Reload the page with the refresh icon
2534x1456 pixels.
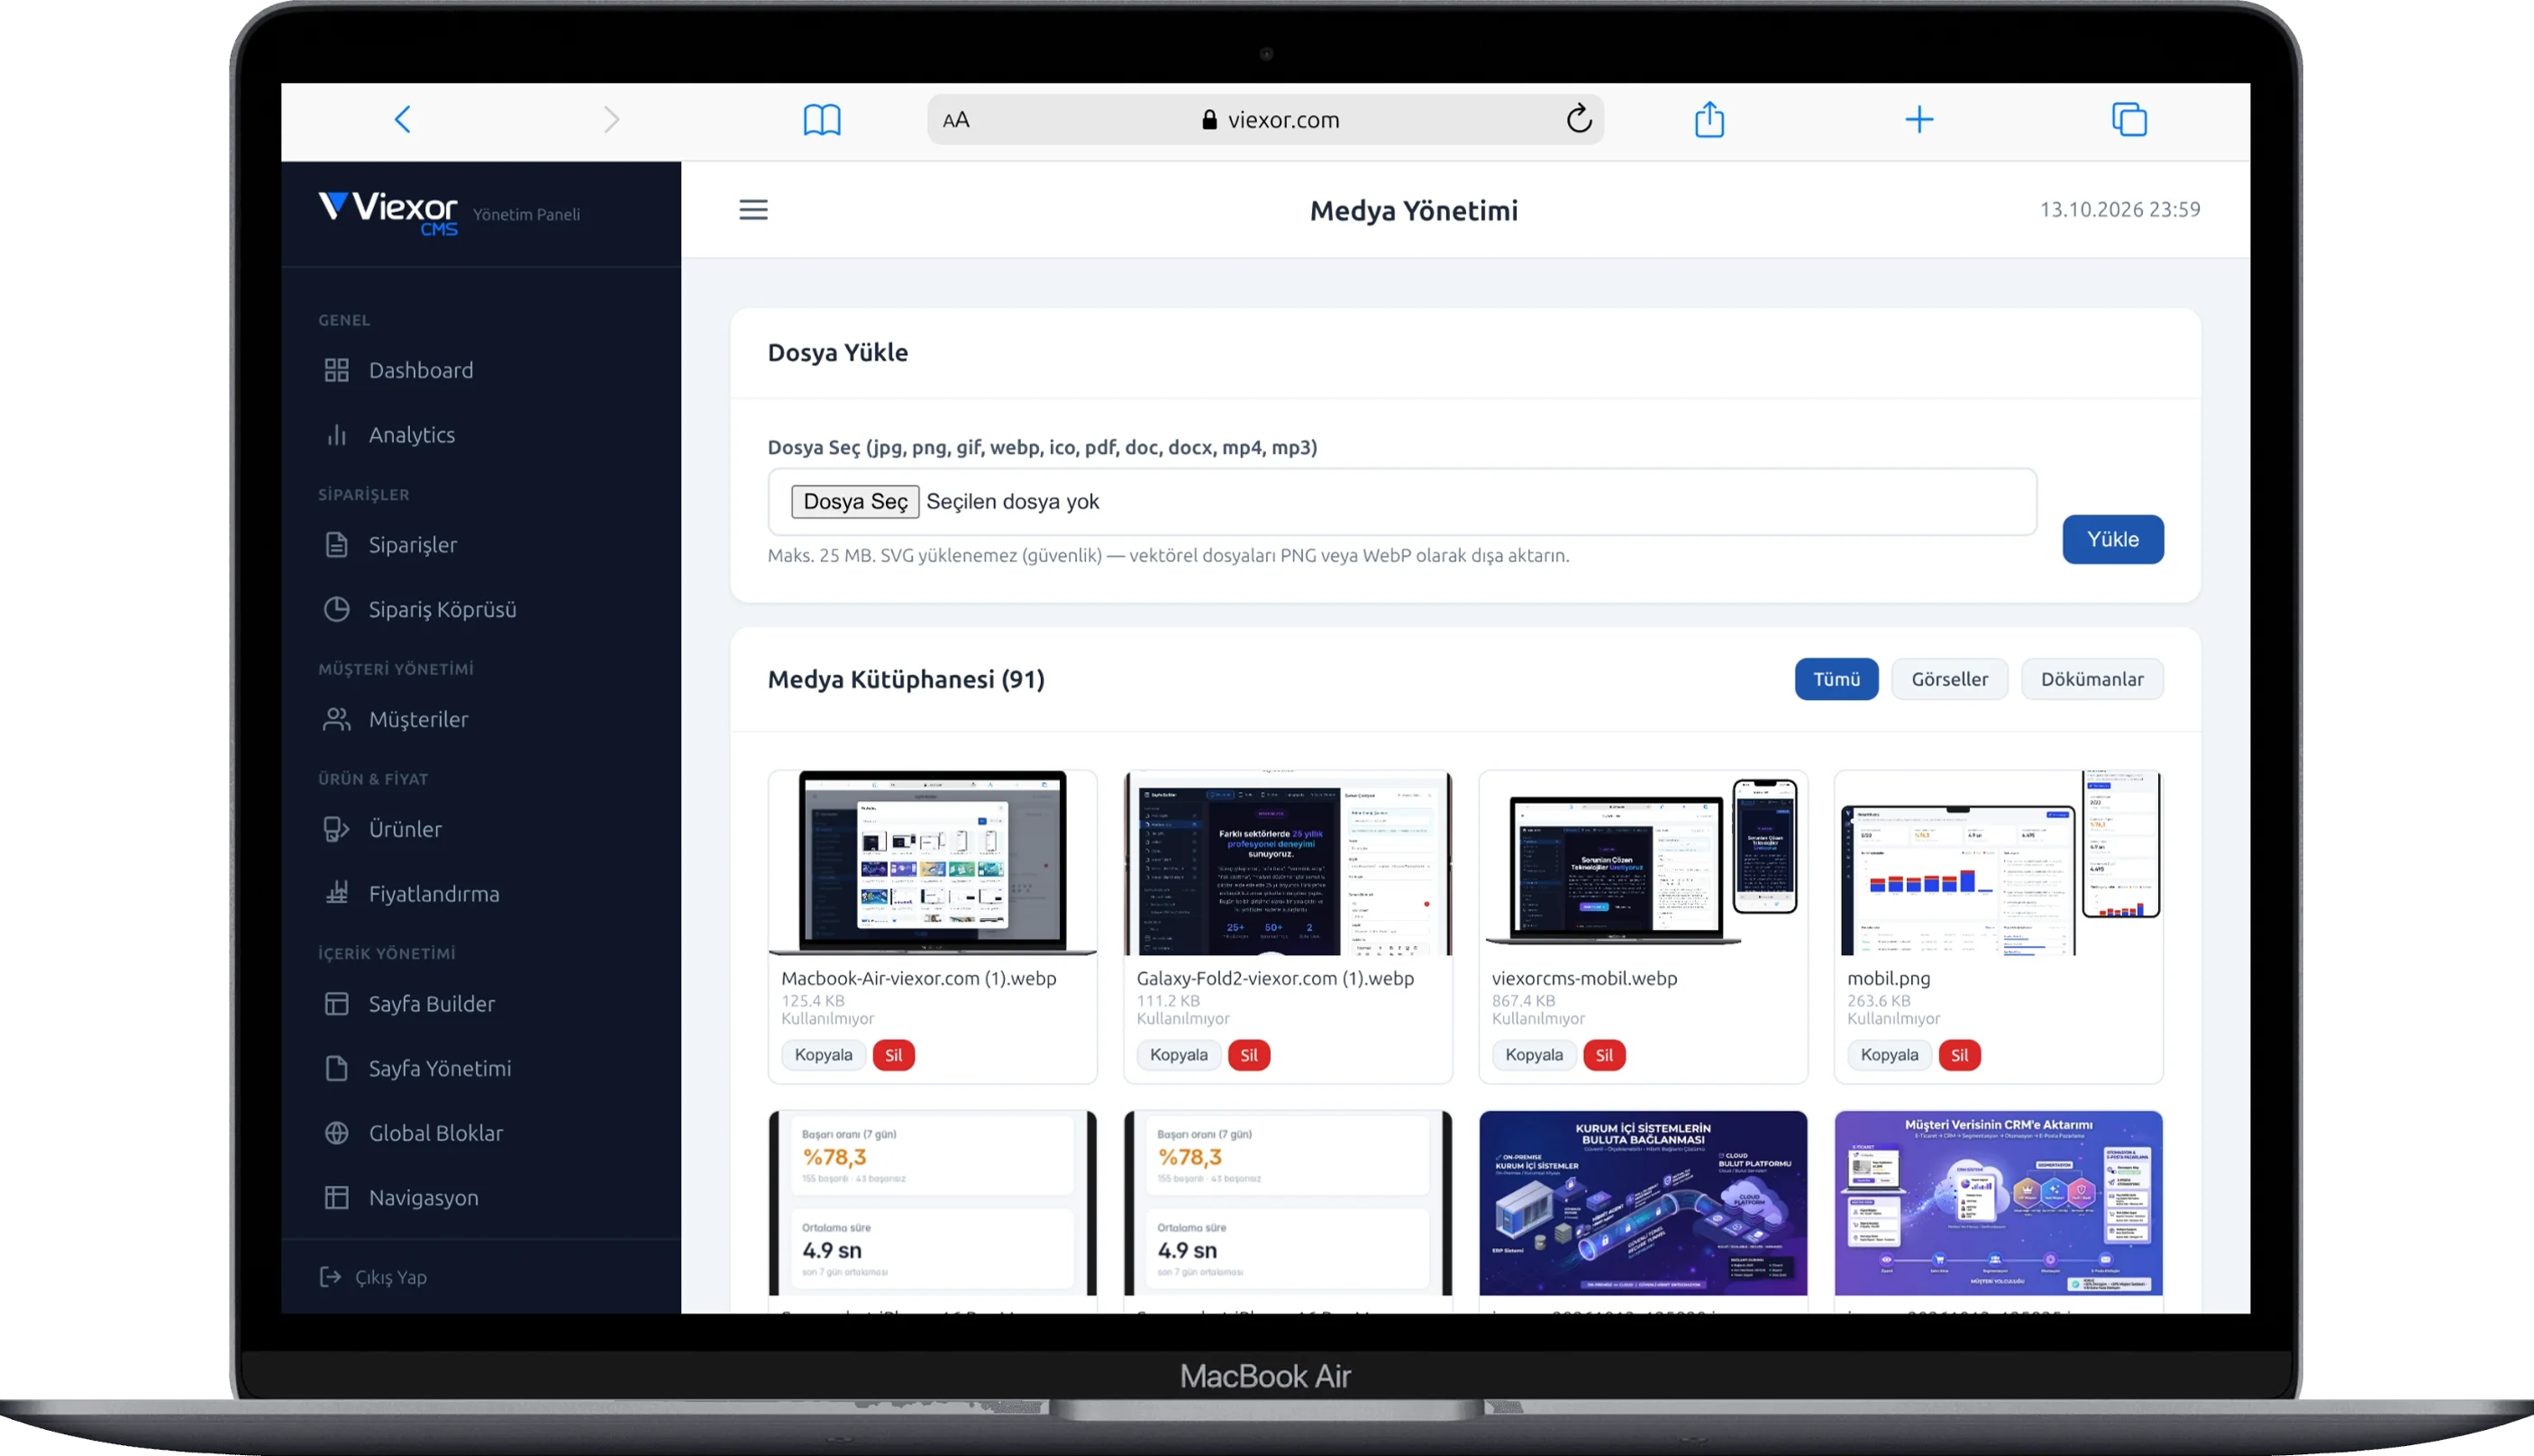tap(1579, 119)
